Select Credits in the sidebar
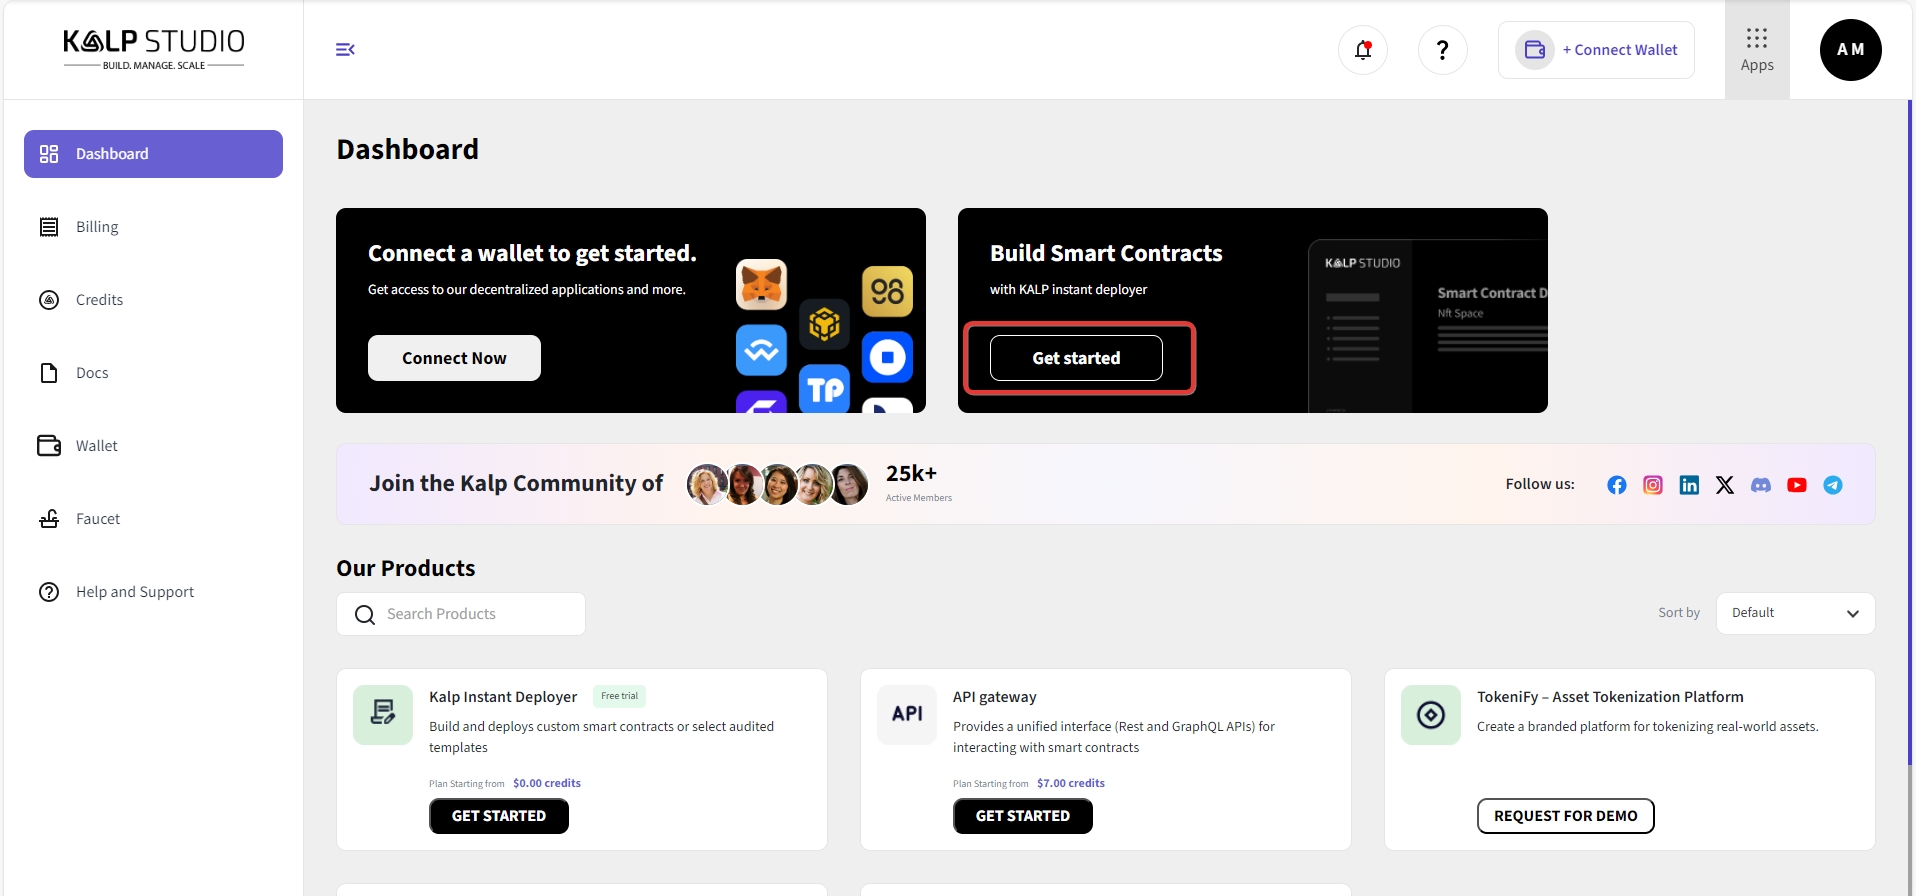Viewport: 1916px width, 896px height. pyautogui.click(x=99, y=300)
